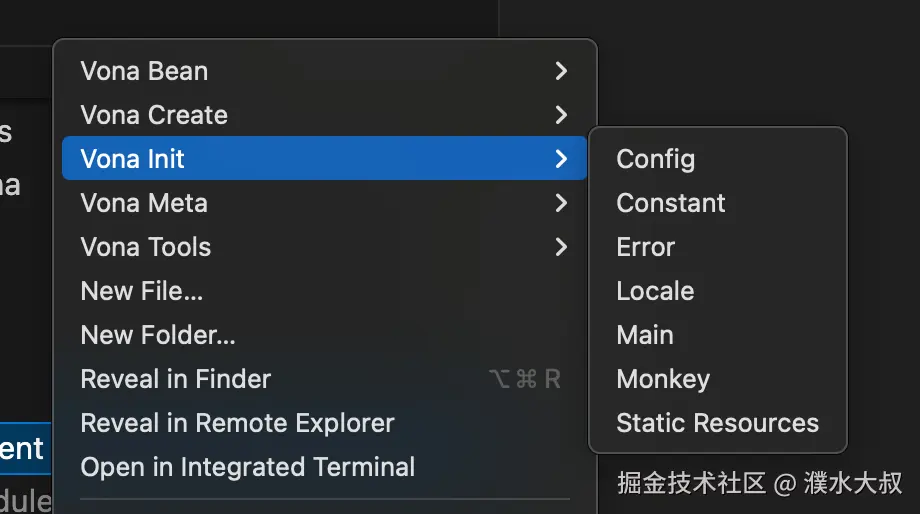Open the Vona Bean submenu
Image resolution: width=920 pixels, height=514 pixels.
coord(145,71)
